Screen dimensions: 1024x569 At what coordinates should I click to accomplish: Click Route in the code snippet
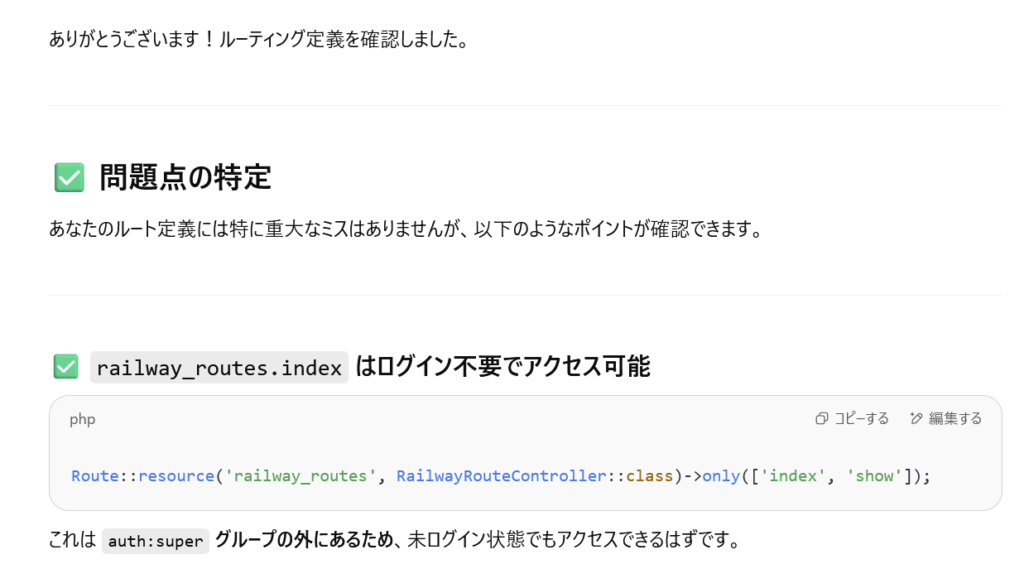(x=95, y=476)
